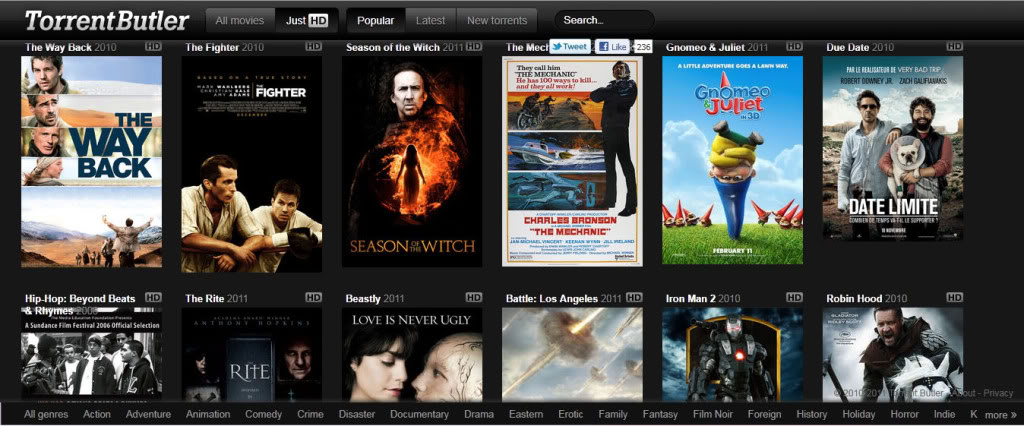
Task: Click the HD badge for Season of the Witch
Action: click(473, 46)
